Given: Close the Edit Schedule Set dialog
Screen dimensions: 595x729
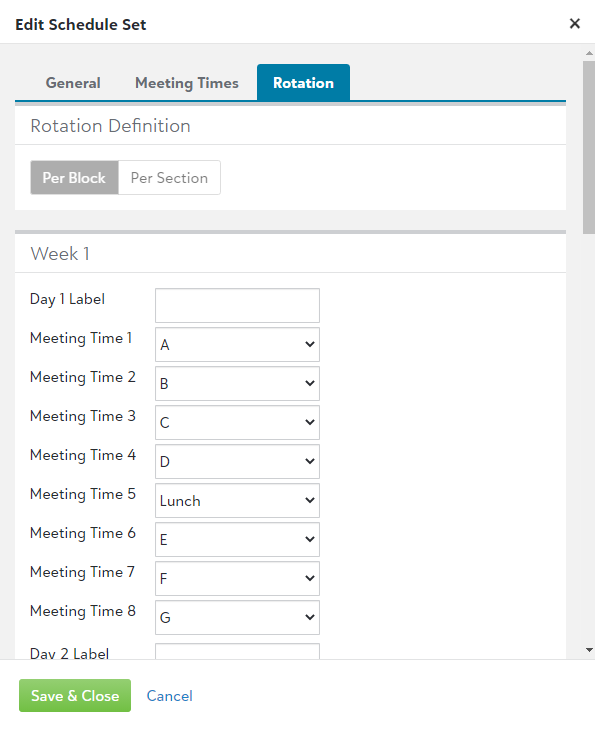Looking at the screenshot, I should pos(575,24).
